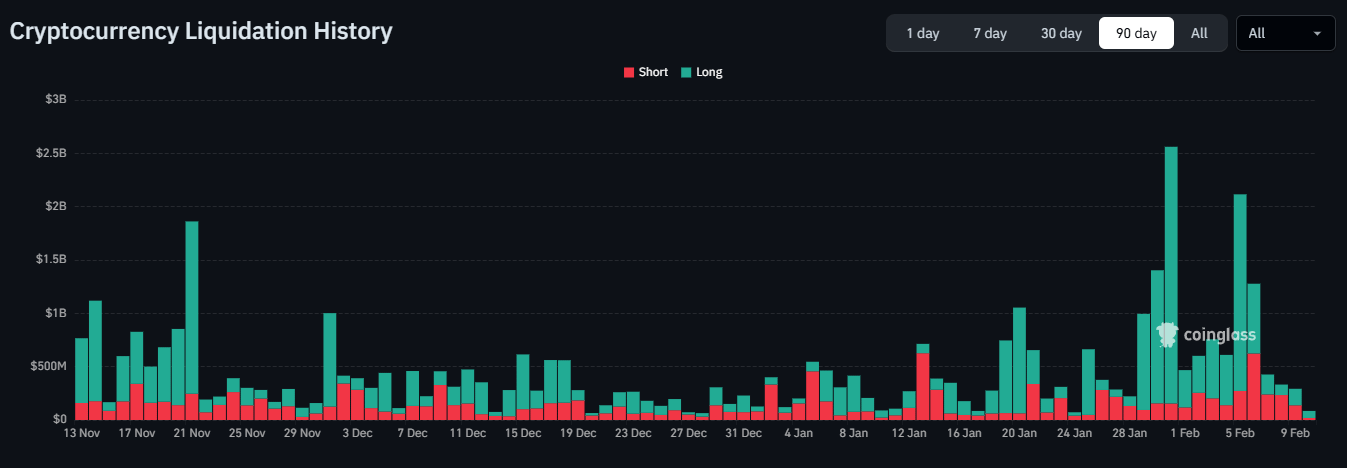Choose the 30 day time range
Screen dimensions: 1347x468
1061,33
